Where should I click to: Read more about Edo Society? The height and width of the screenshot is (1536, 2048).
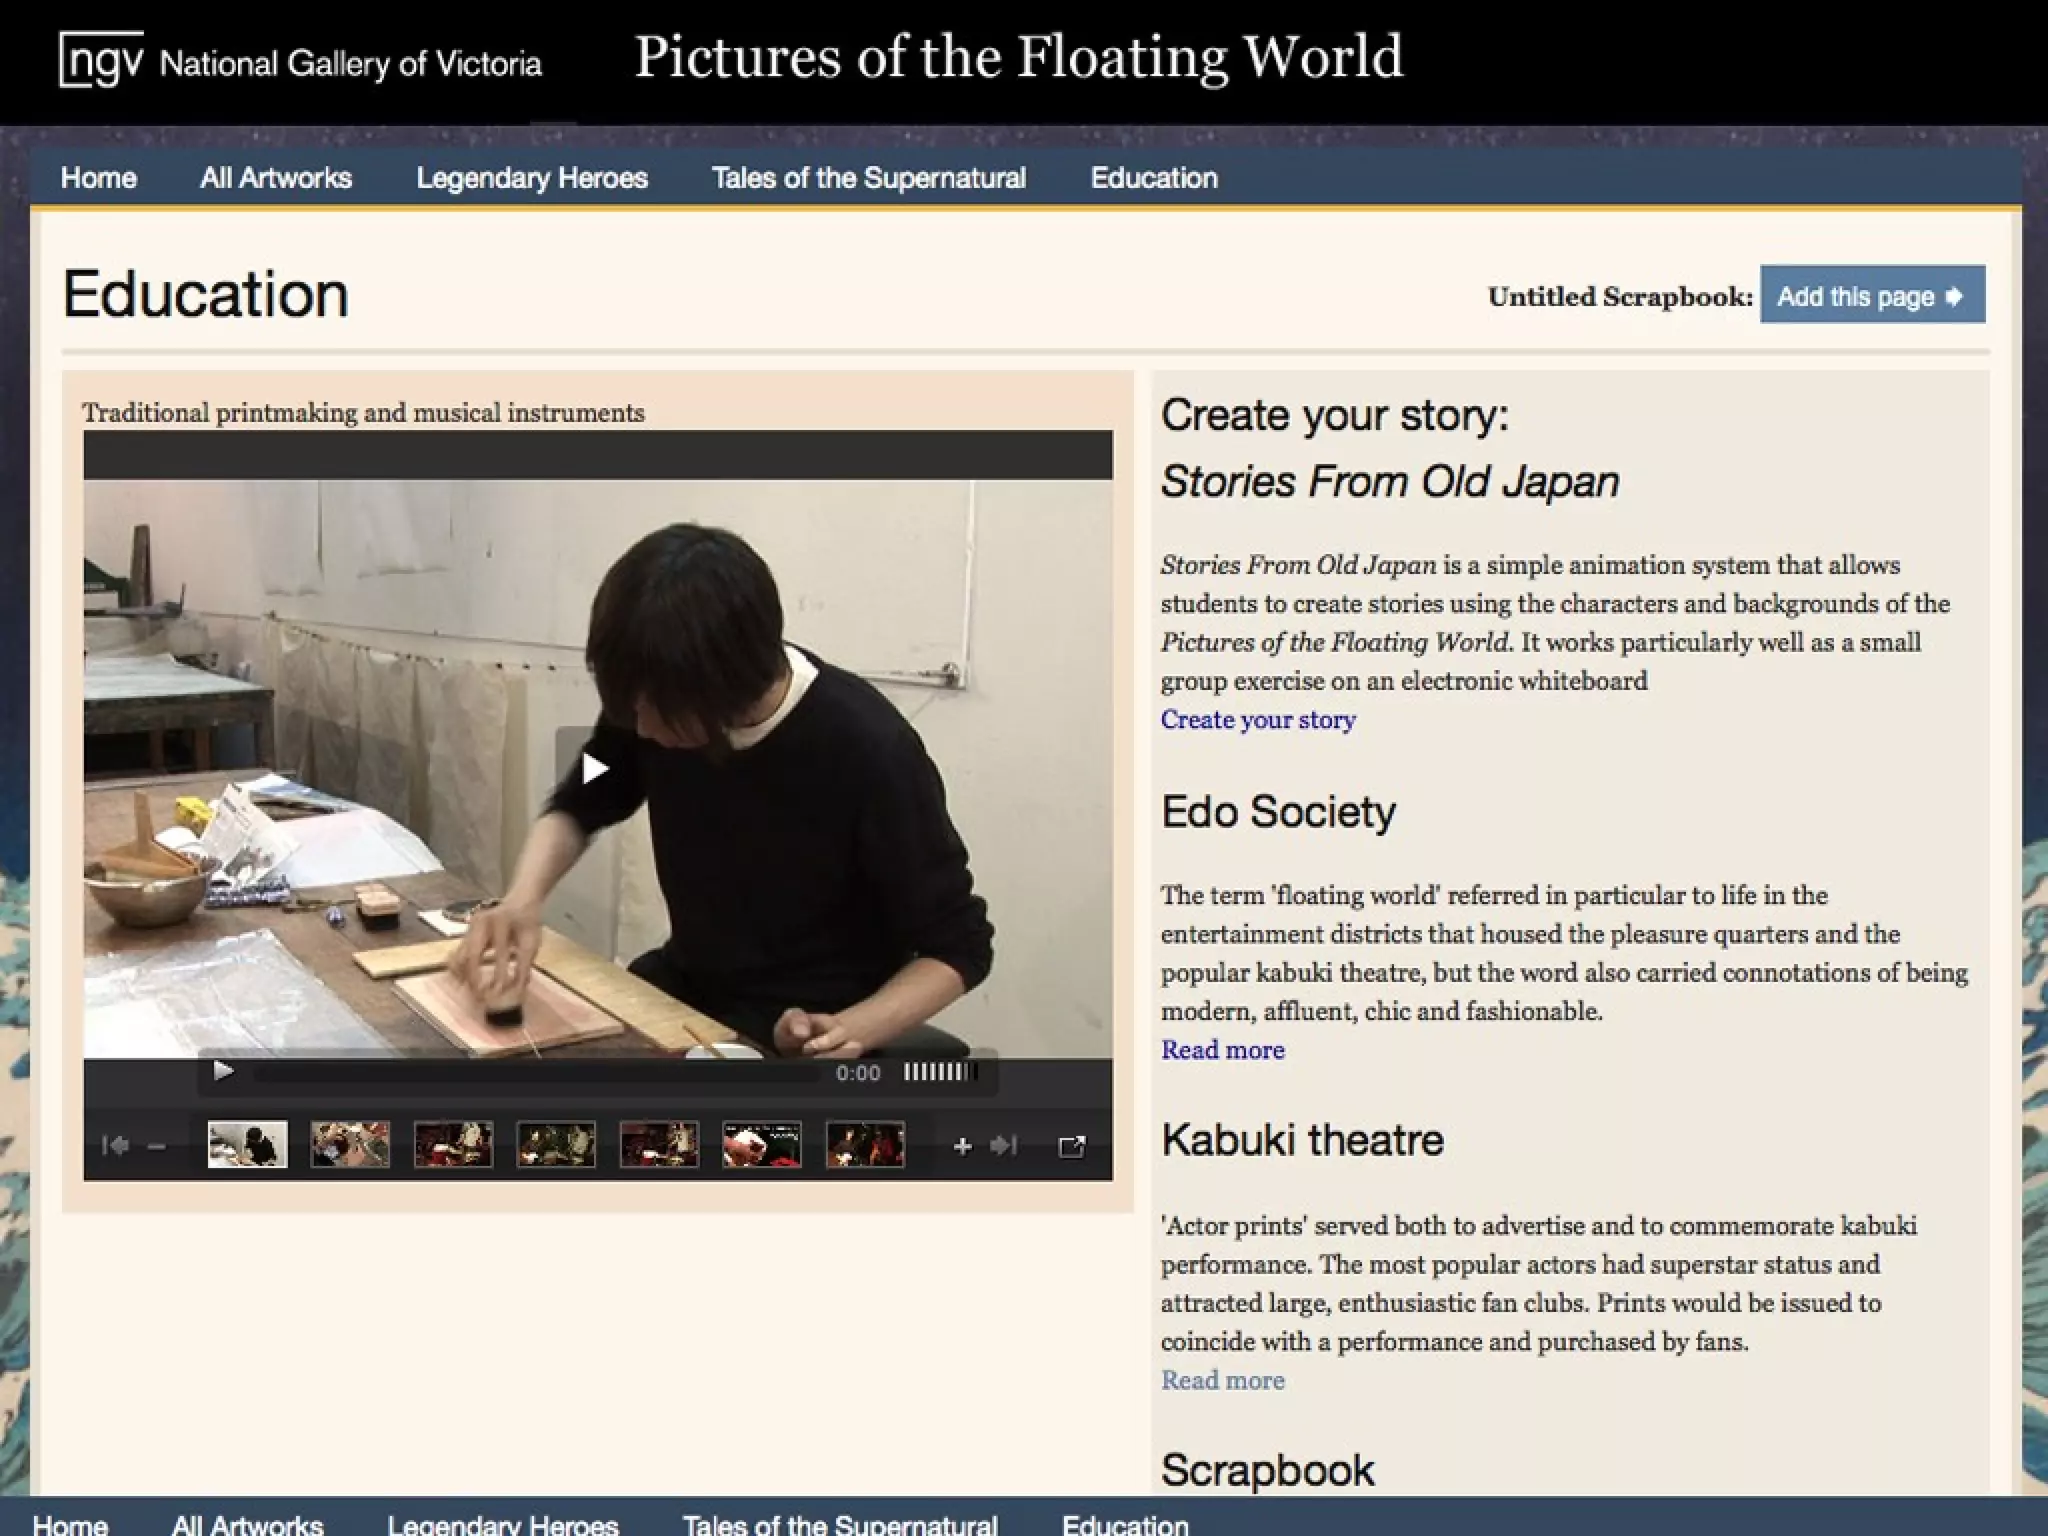pyautogui.click(x=1222, y=1050)
